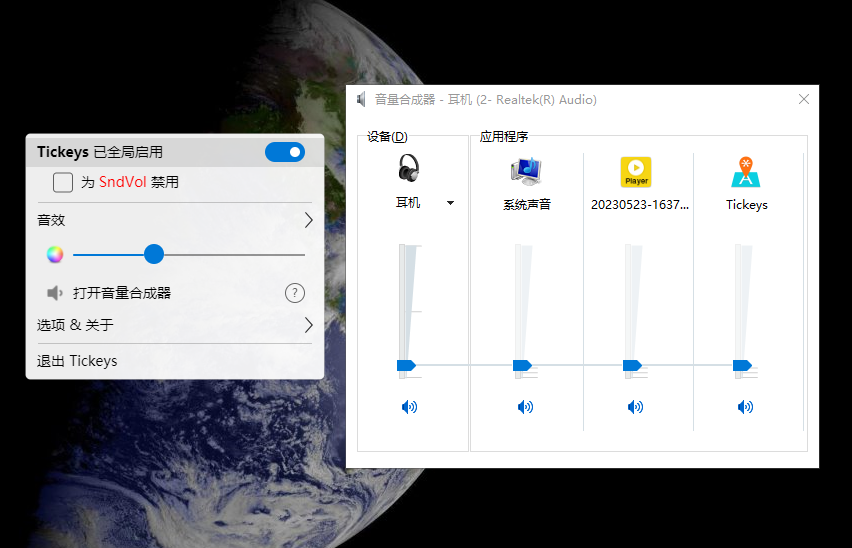Click the 系统声音 label text
852x548 pixels.
click(527, 205)
